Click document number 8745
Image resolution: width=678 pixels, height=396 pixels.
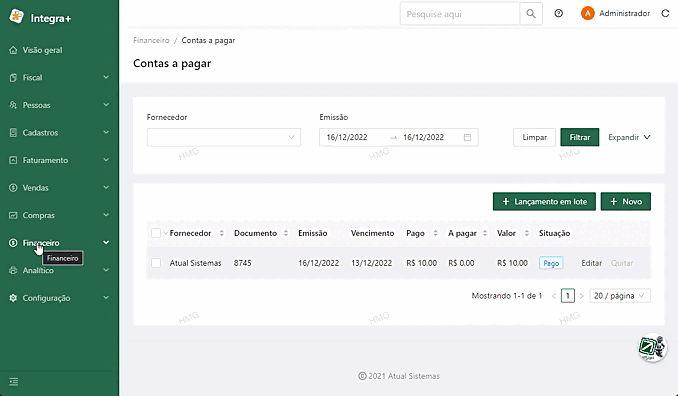[x=243, y=263]
